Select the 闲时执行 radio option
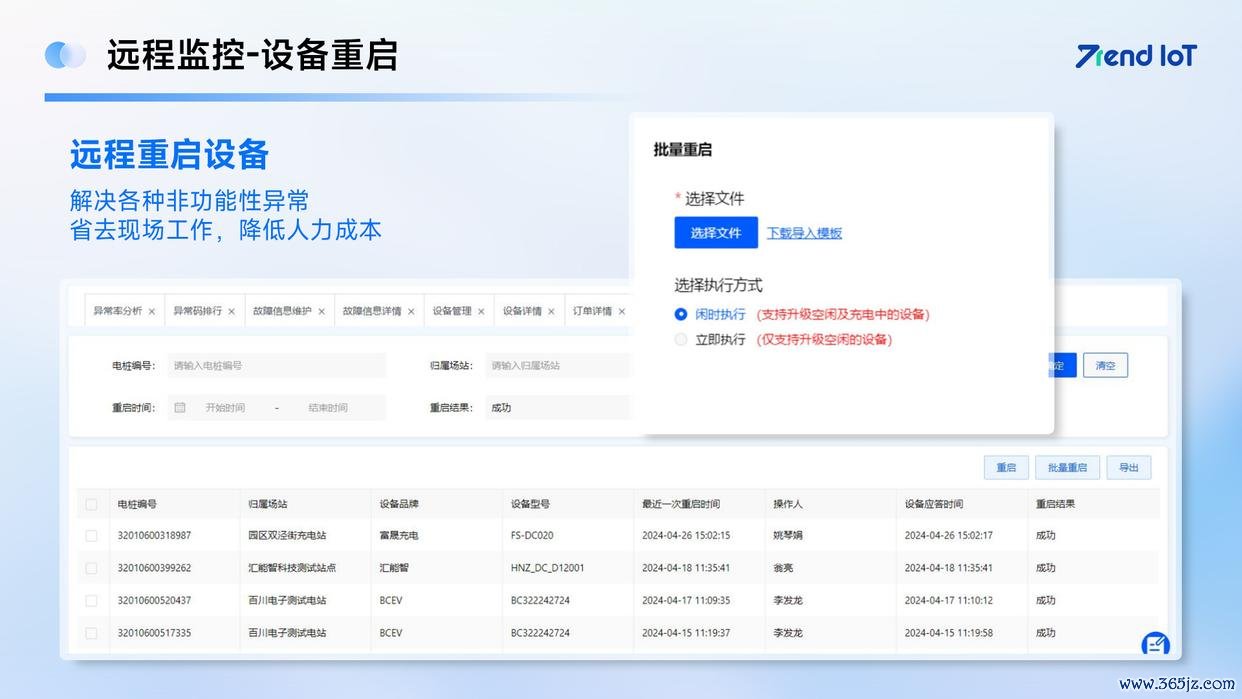This screenshot has height=699, width=1242. pyautogui.click(x=681, y=314)
